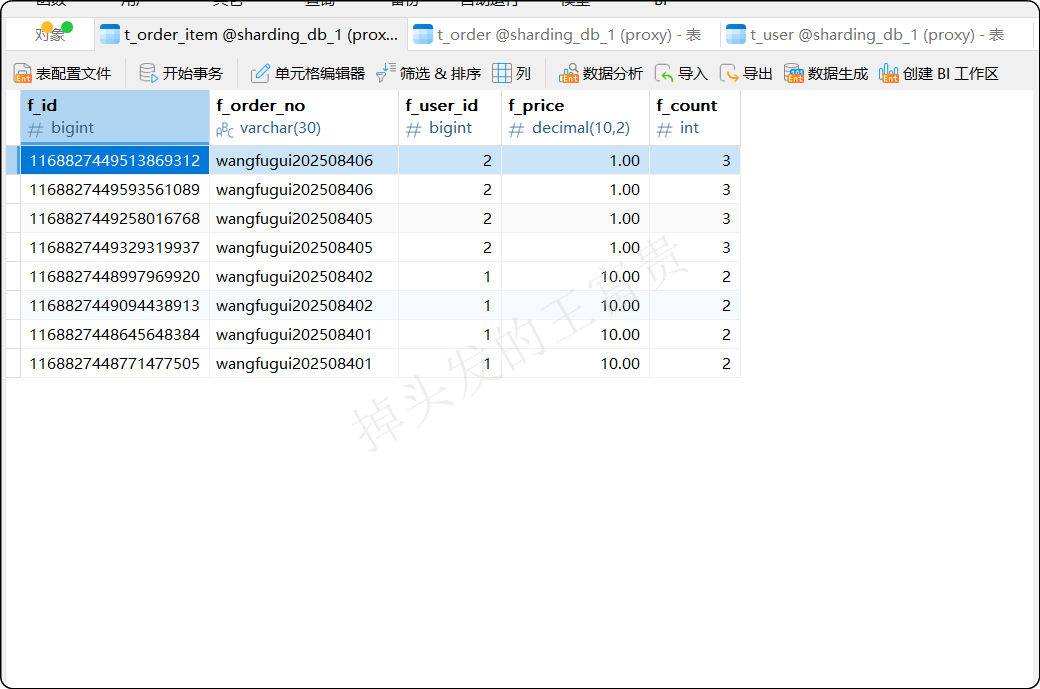
Task: Switch to the 对象 tab
Action: click(50, 34)
